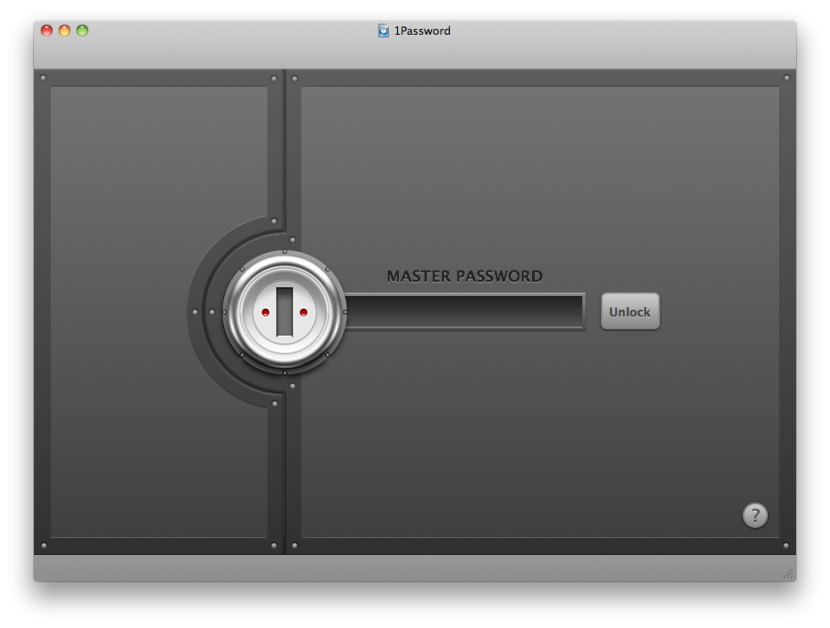Image resolution: width=830 pixels, height=628 pixels.
Task: Click the left red dot on the lock dial
Action: pos(266,312)
